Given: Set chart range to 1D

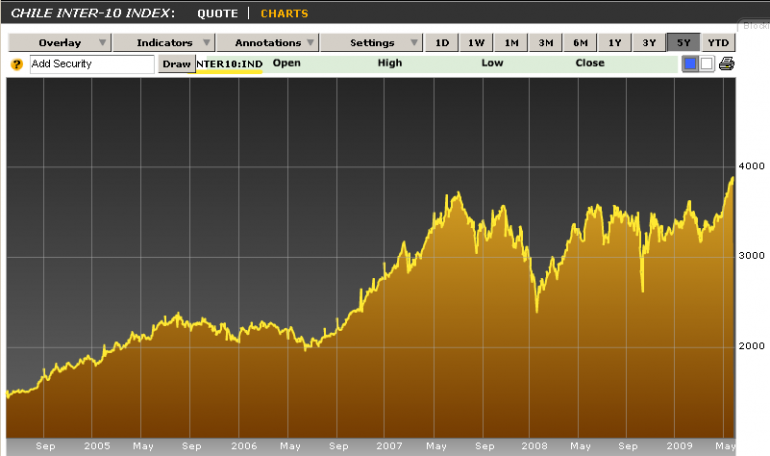Looking at the screenshot, I should coord(442,43).
